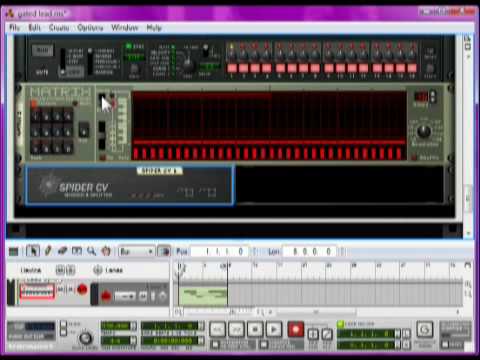480x360 pixels.
Task: Click the rack maximize icon at upper right
Action: [468, 46]
